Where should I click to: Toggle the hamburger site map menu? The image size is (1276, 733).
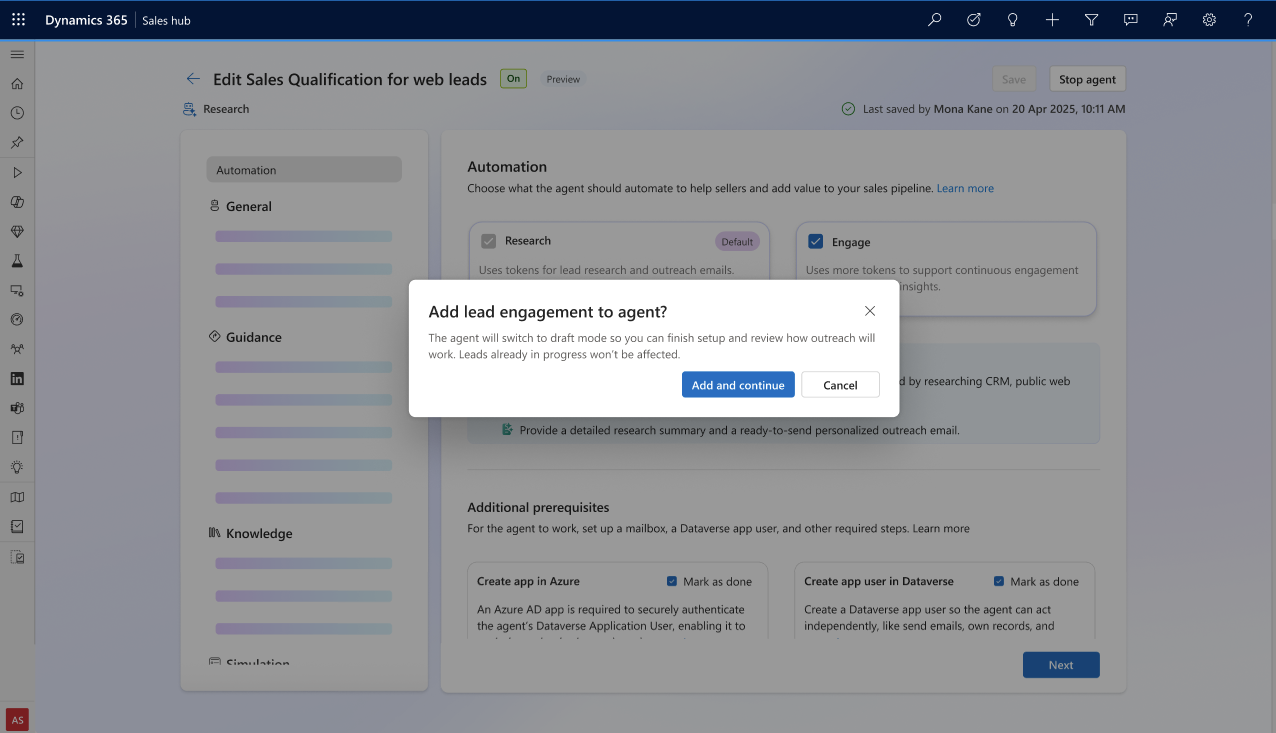[x=17, y=54]
